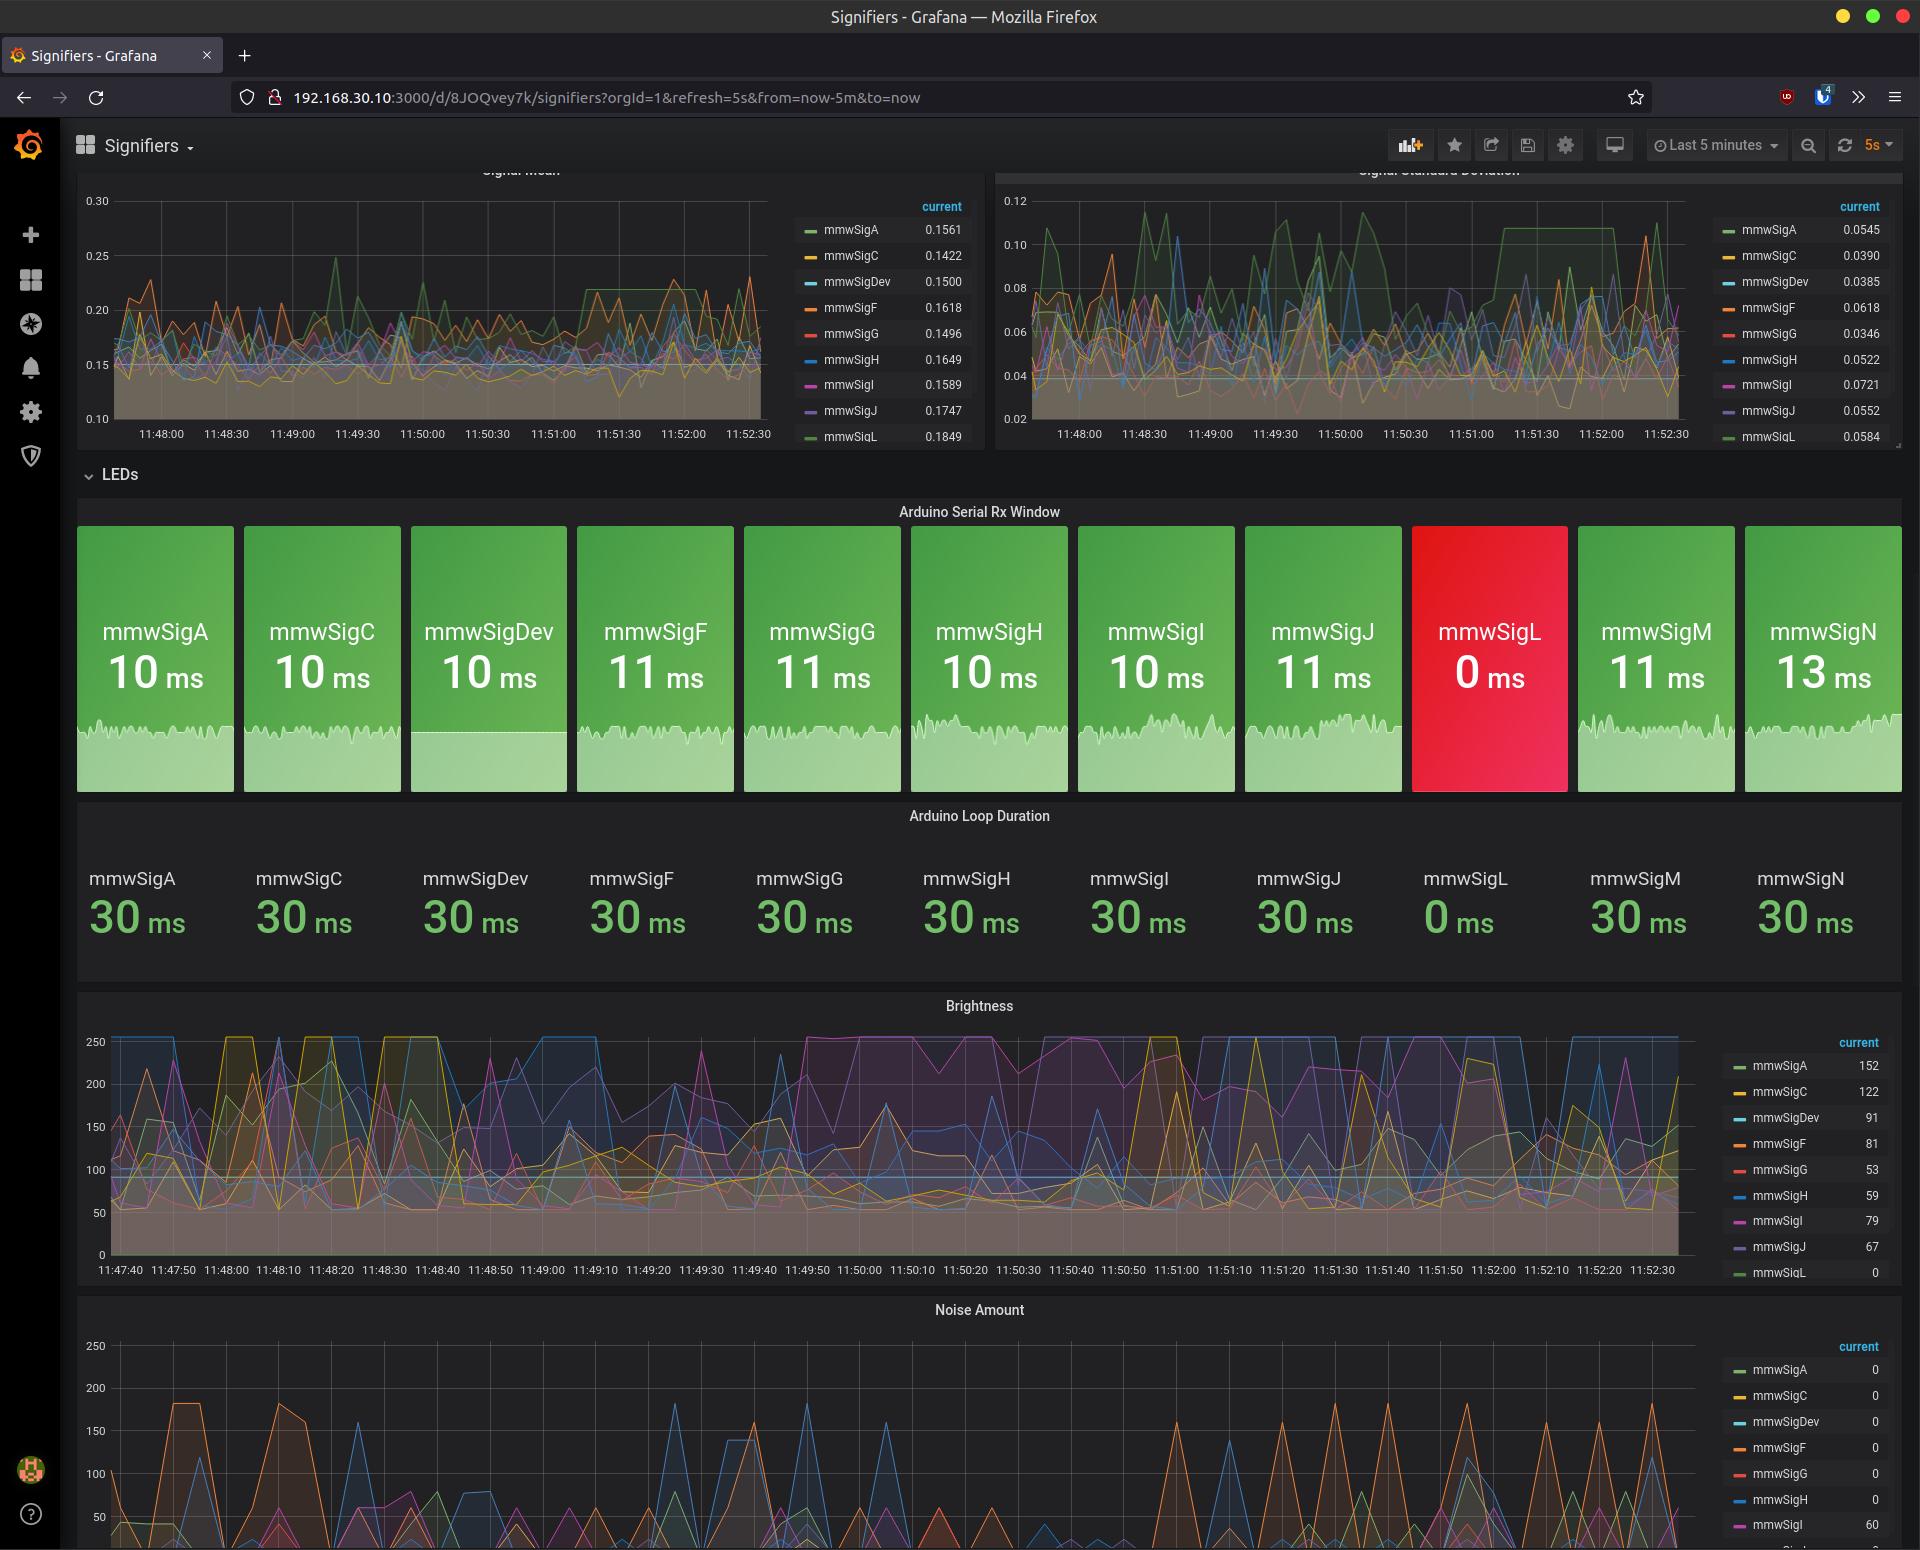The height and width of the screenshot is (1550, 1920).
Task: Open the Create plus menu in sidebar
Action: 31,235
